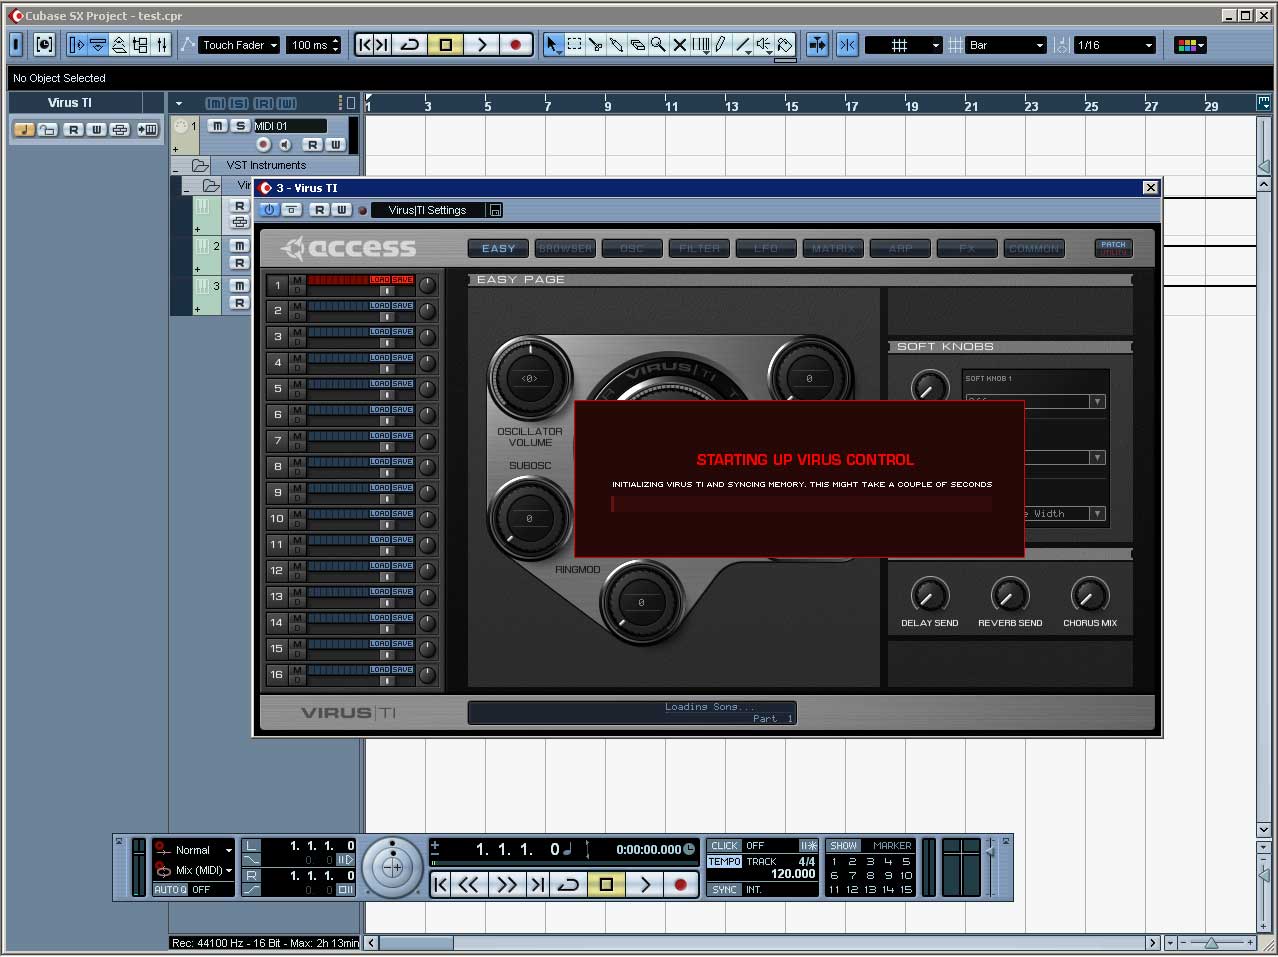
Task: Switch to the EASY tab
Action: pos(498,248)
